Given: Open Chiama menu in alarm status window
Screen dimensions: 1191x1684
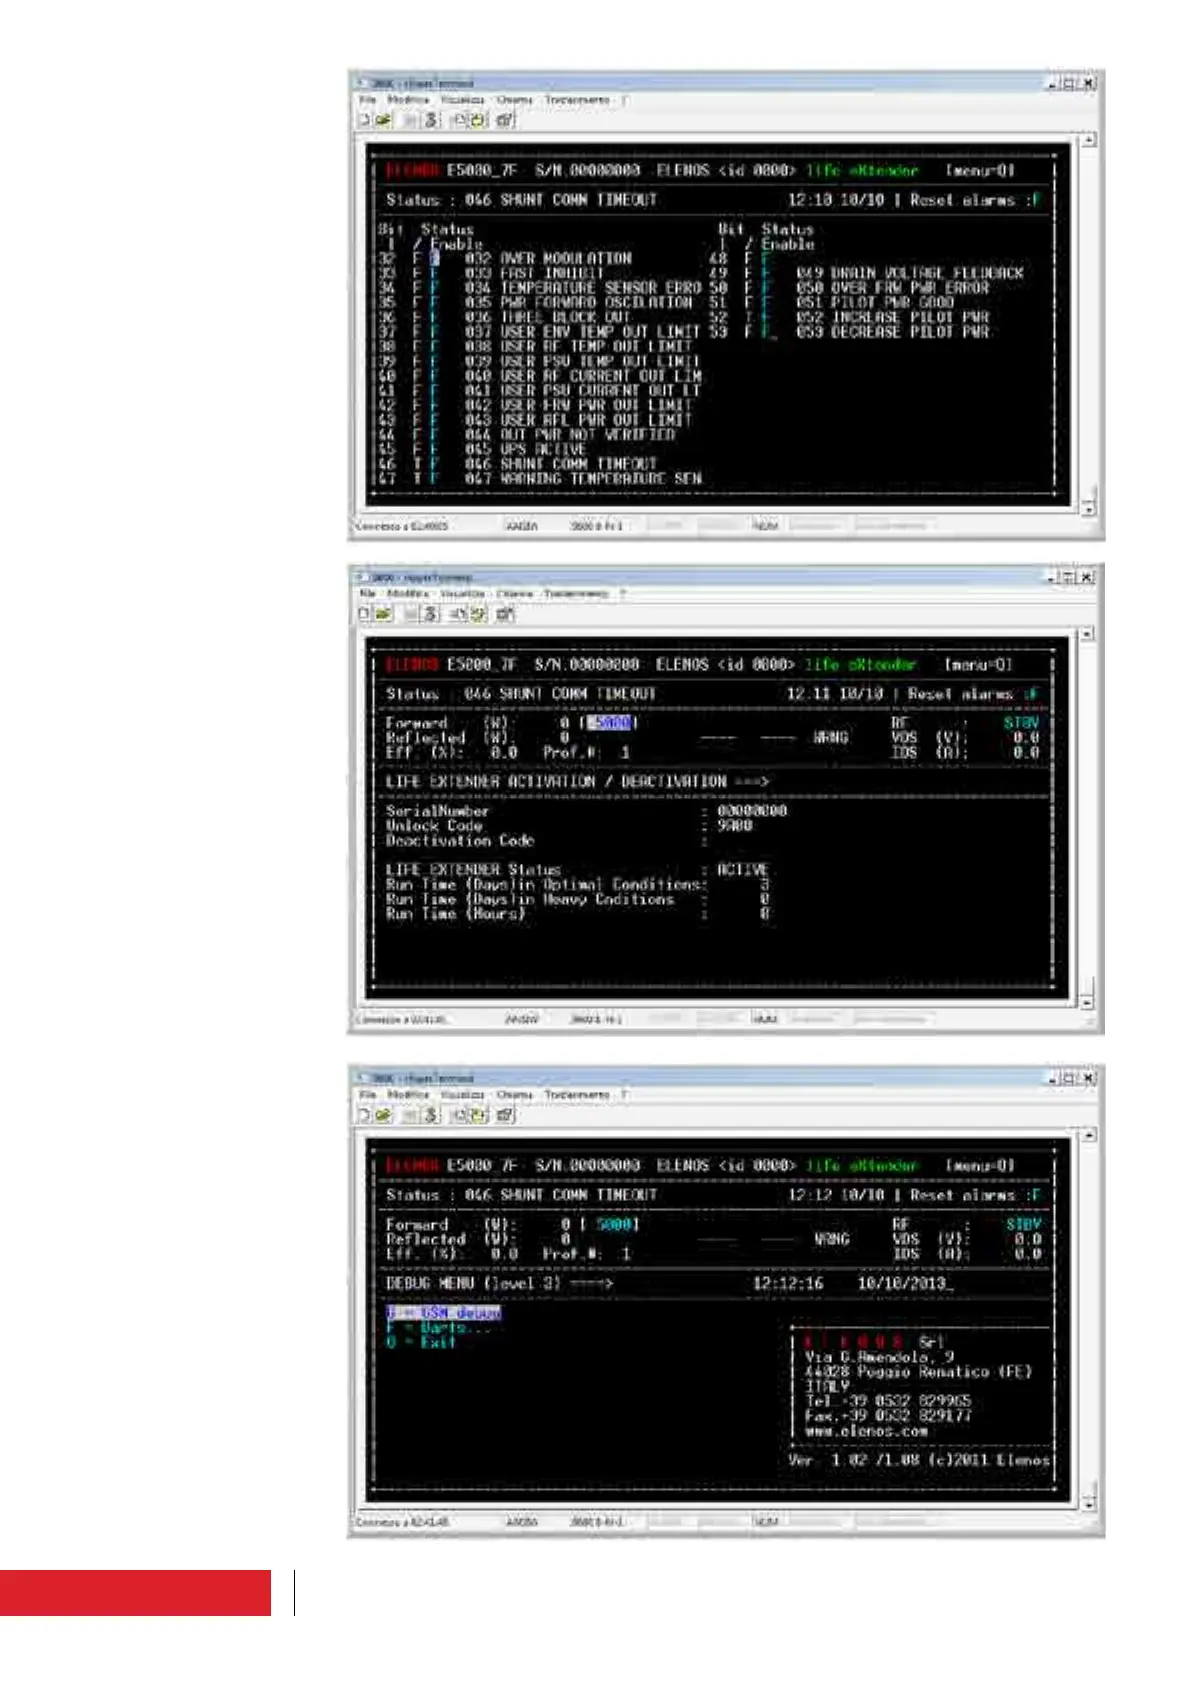Looking at the screenshot, I should [x=515, y=100].
